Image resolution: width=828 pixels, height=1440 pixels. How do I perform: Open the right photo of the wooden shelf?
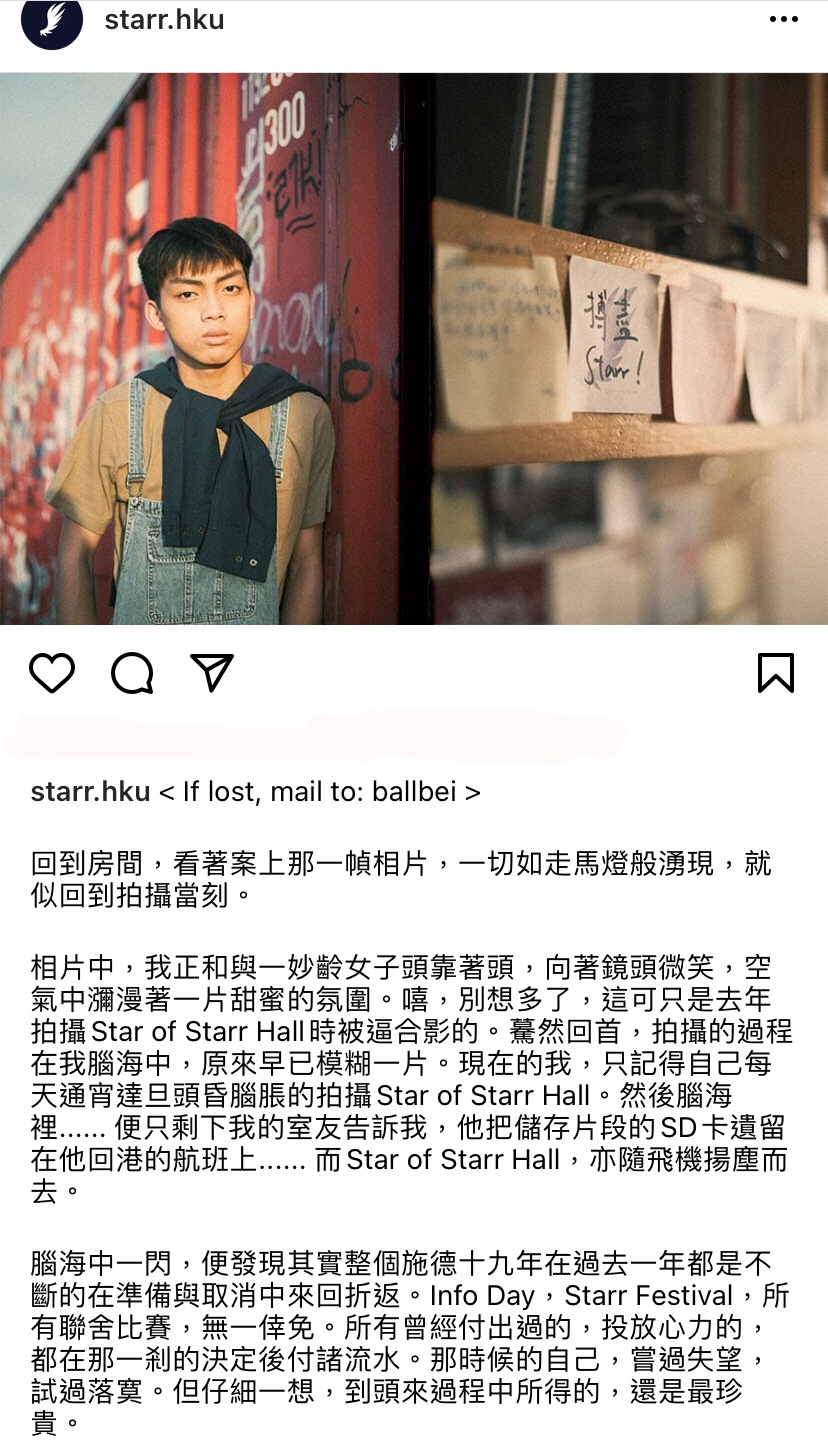pos(630,348)
